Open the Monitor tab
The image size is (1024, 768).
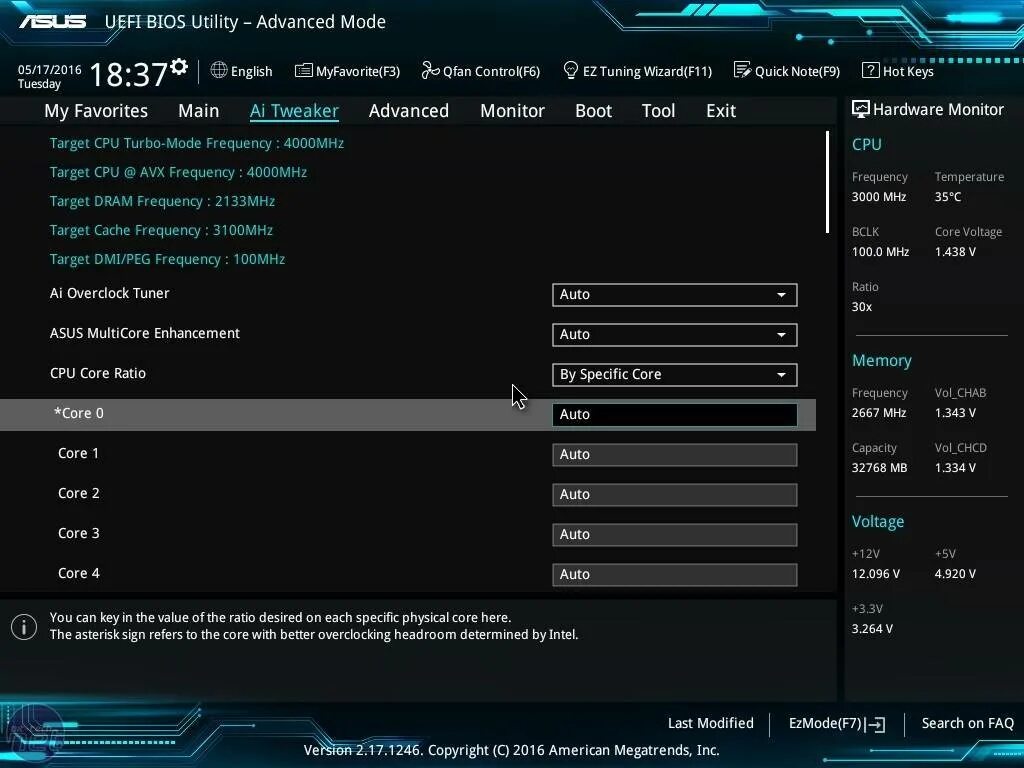tap(512, 110)
